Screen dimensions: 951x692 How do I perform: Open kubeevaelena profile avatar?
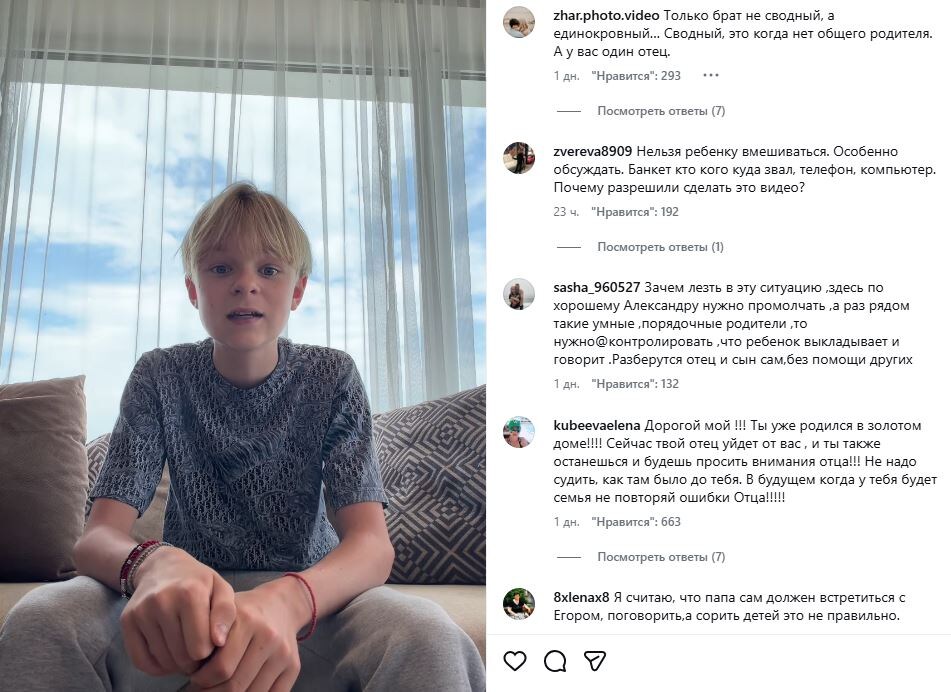(518, 432)
